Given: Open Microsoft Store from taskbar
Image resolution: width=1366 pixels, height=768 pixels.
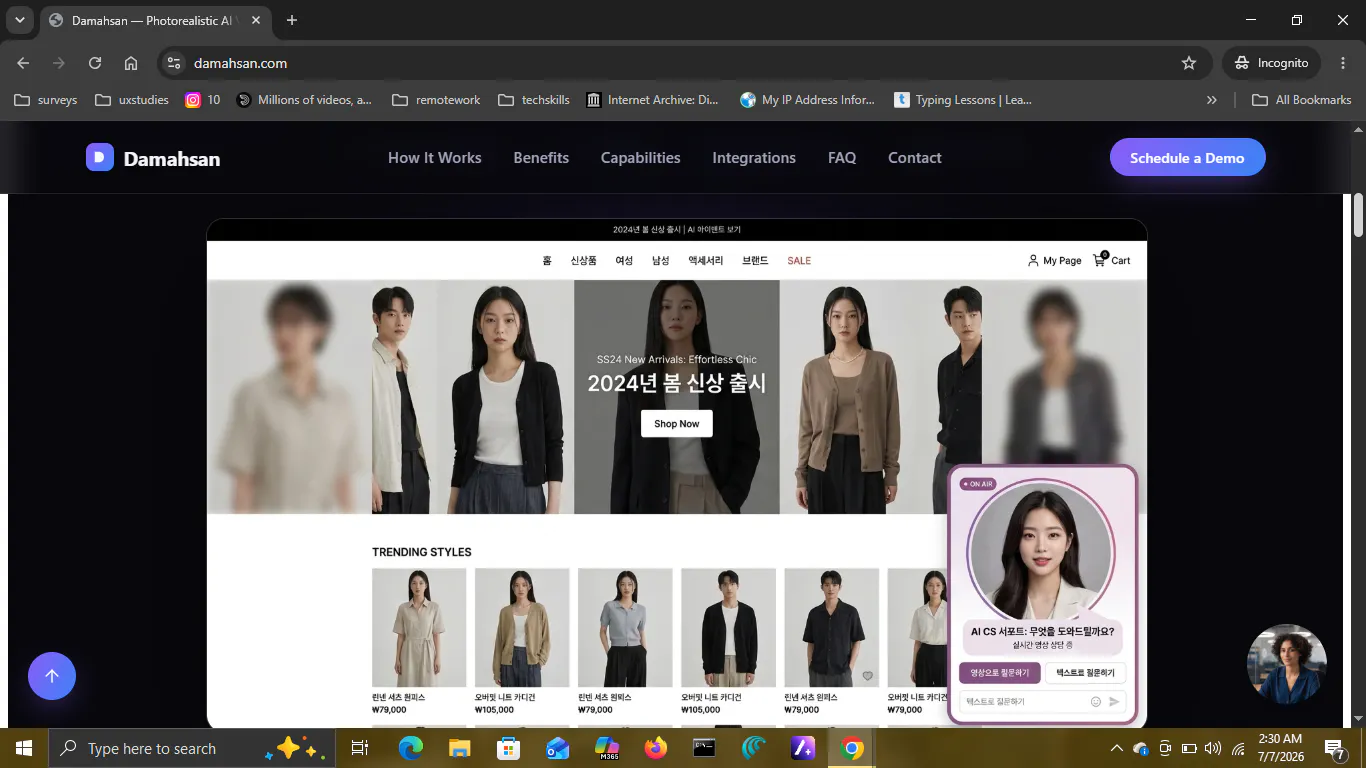Looking at the screenshot, I should tap(509, 748).
